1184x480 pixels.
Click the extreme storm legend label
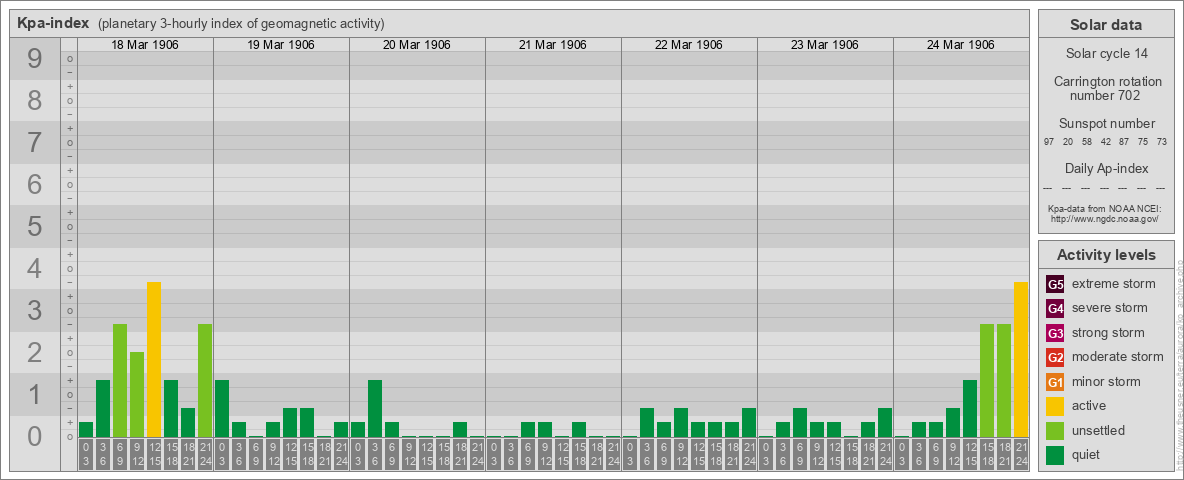coord(1114,284)
